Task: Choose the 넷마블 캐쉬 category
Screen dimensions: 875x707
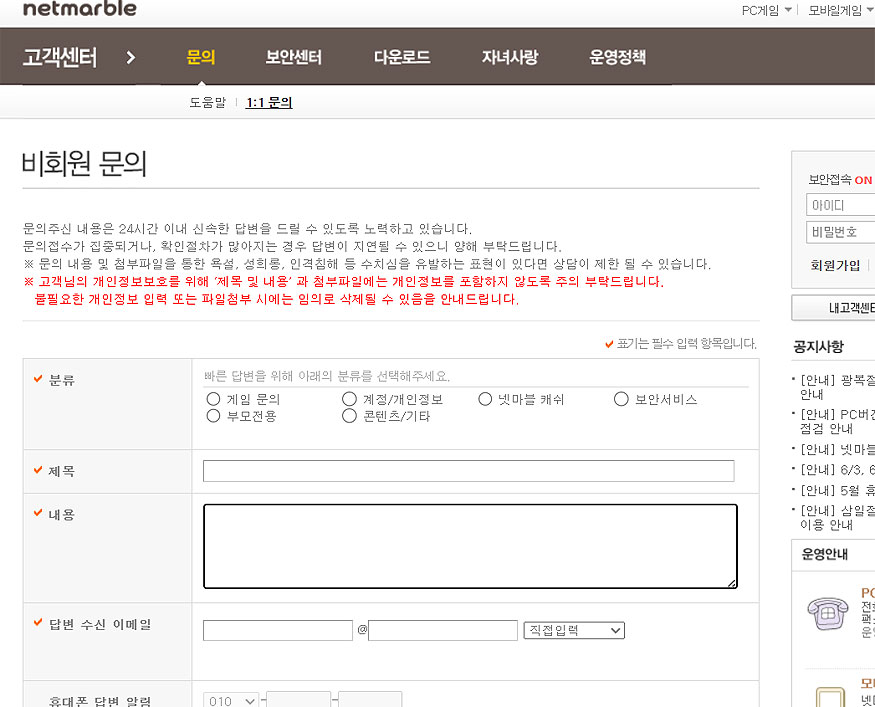Action: click(x=485, y=399)
